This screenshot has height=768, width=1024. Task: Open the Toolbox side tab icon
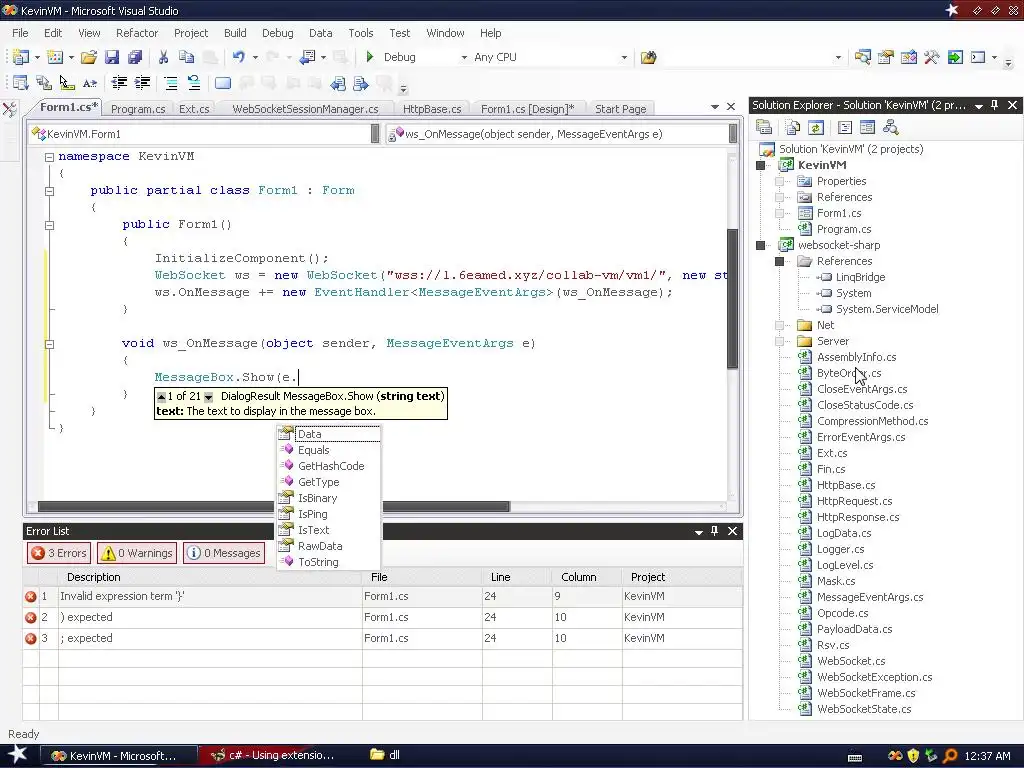(10, 109)
